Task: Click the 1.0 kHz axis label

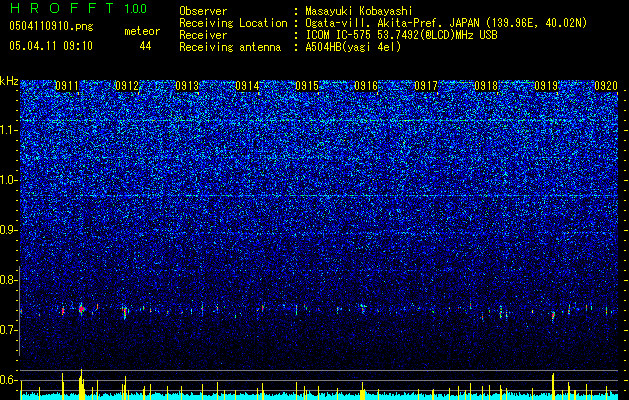Action: pos(9,180)
